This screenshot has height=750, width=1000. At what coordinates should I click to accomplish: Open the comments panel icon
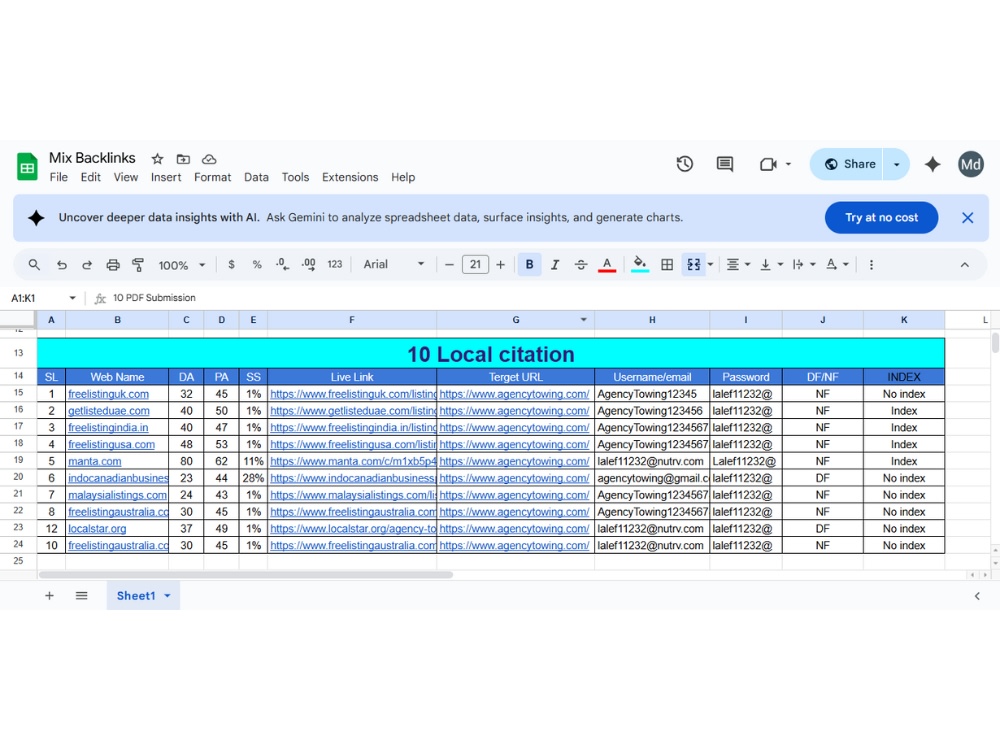point(724,164)
